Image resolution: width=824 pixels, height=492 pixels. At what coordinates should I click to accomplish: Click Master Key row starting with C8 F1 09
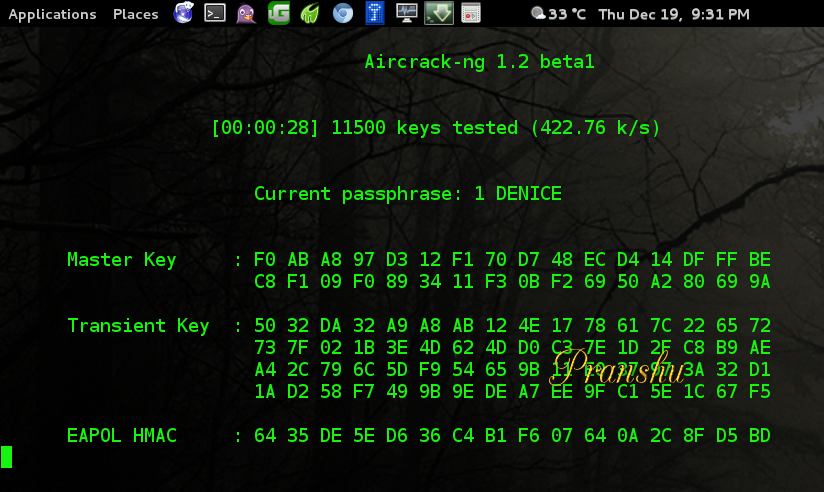(512, 282)
